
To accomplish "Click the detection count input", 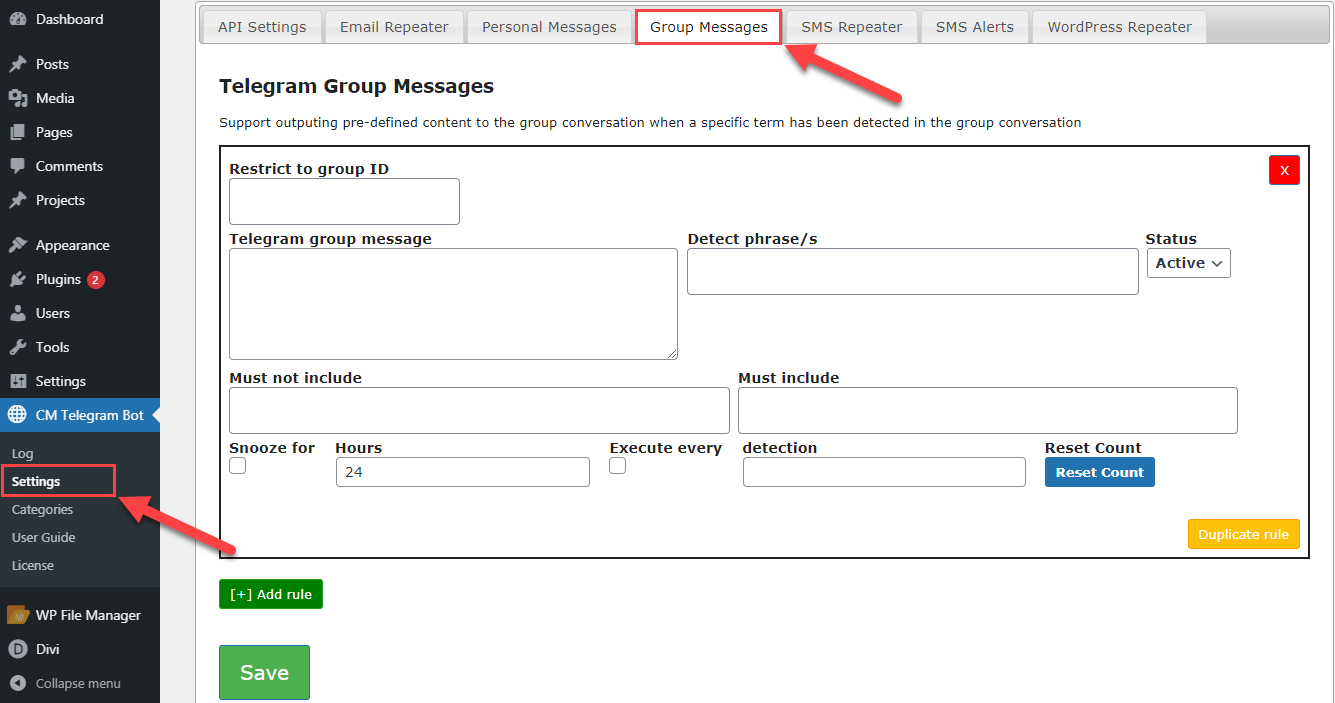I will click(x=884, y=472).
